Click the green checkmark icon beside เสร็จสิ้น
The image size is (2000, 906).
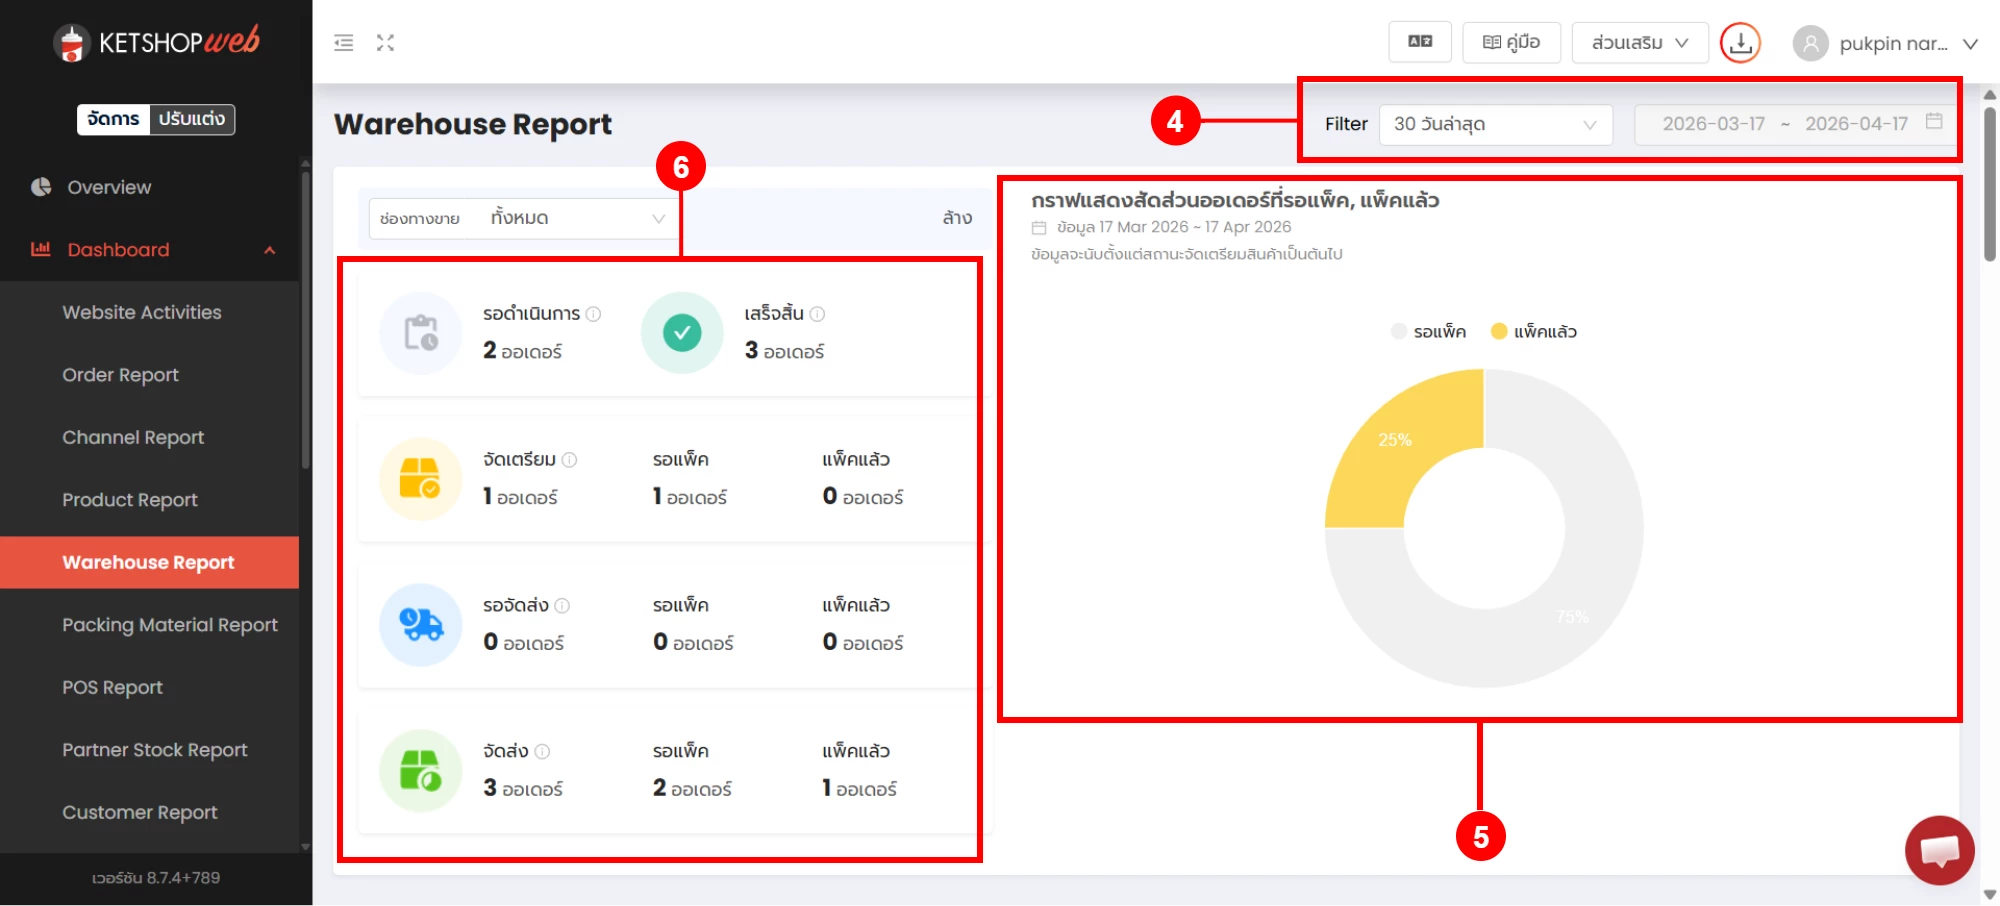pyautogui.click(x=681, y=332)
